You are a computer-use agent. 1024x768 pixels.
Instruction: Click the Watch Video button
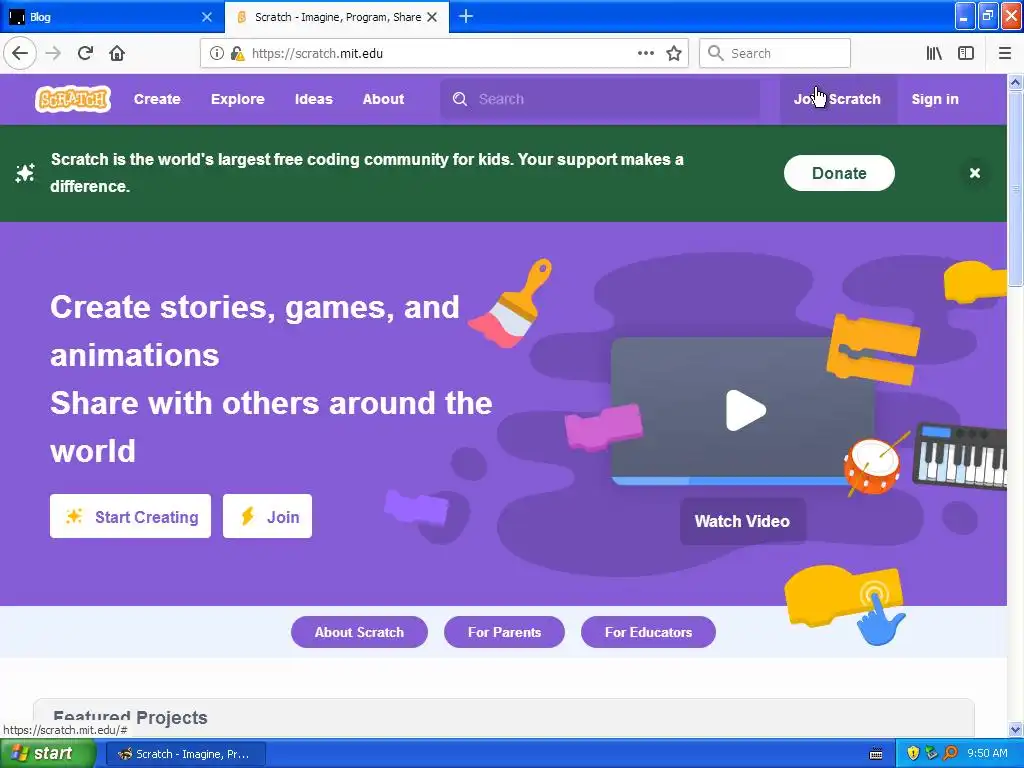(742, 521)
